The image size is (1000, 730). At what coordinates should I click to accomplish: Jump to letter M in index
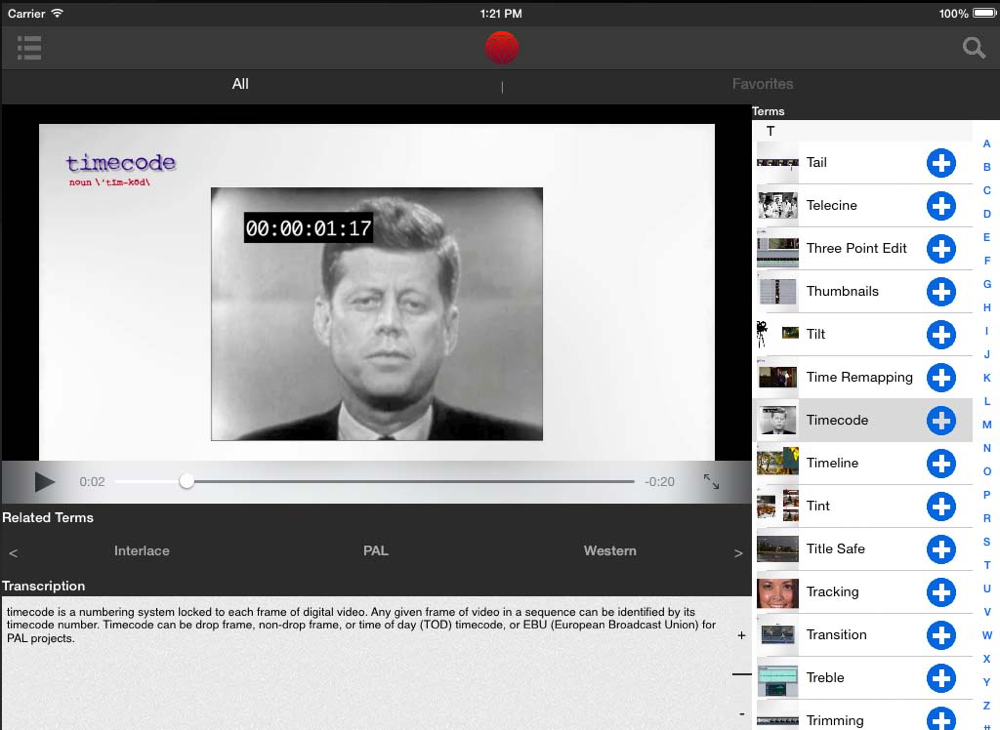(987, 425)
